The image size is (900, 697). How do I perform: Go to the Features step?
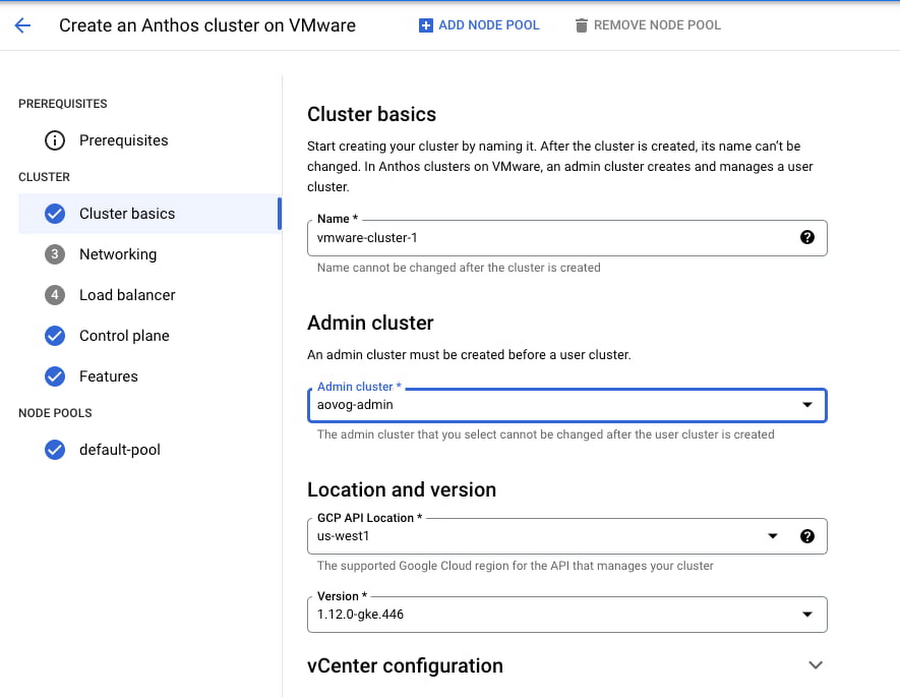click(x=108, y=377)
